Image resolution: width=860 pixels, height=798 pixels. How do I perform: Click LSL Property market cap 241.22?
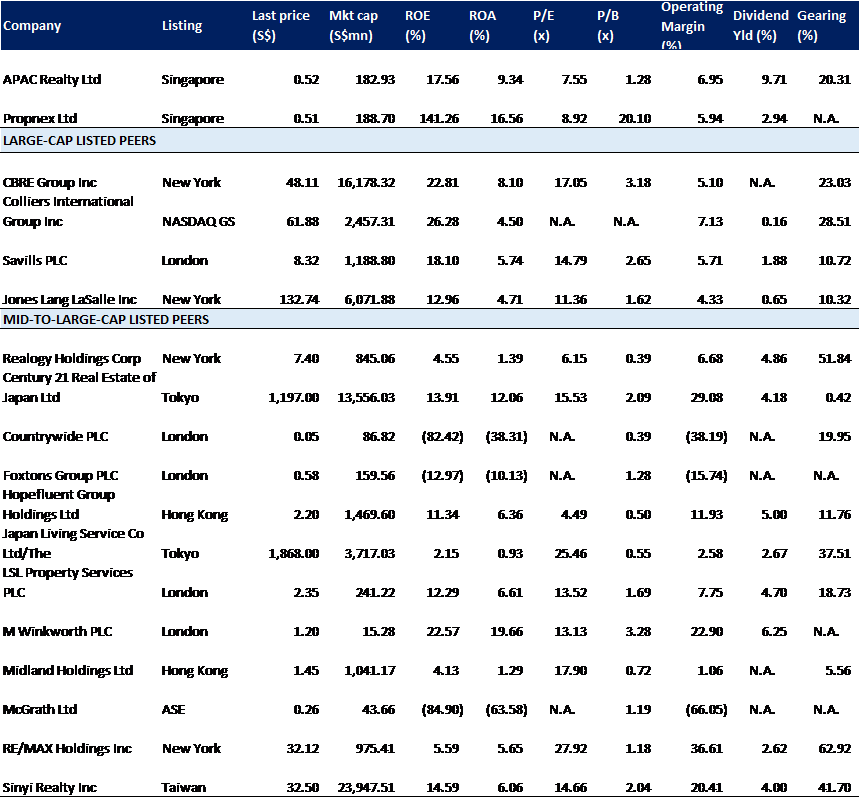(x=375, y=593)
